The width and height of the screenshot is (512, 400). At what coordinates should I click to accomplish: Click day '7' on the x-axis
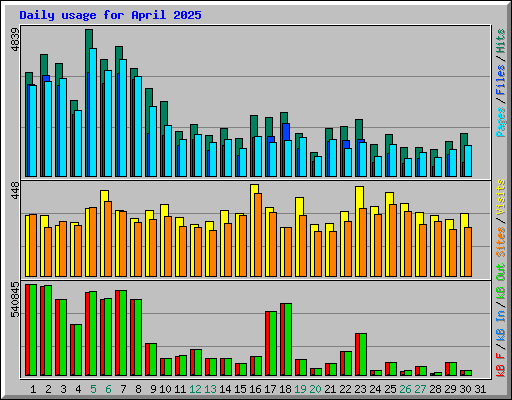(x=123, y=389)
